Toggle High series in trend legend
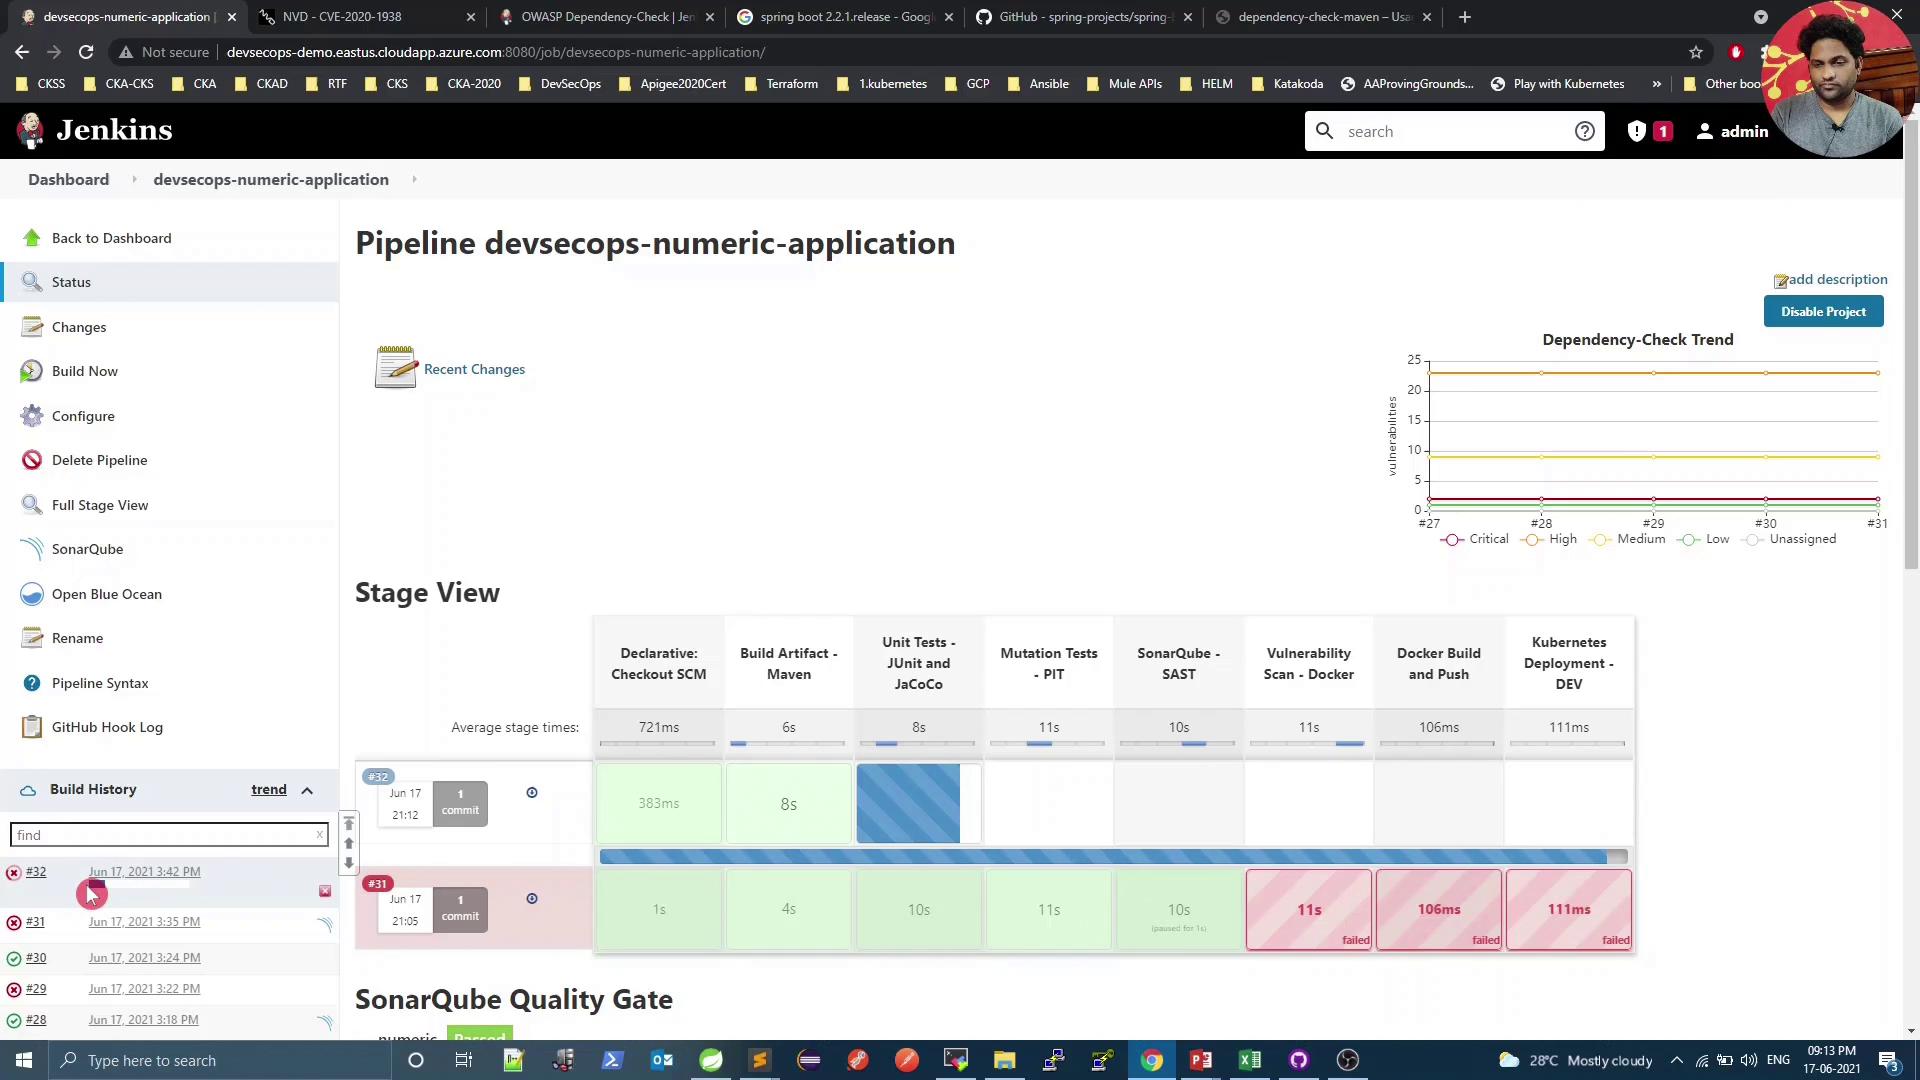This screenshot has width=1920, height=1080. point(1532,540)
